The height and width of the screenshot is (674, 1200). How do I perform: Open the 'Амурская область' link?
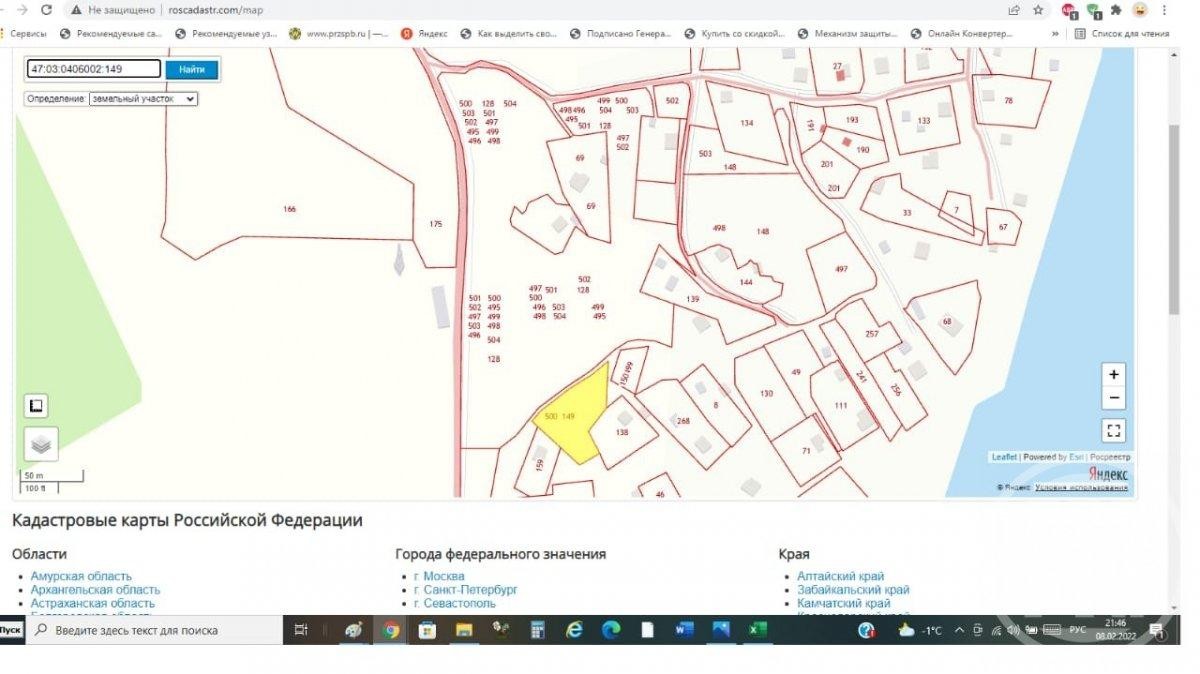(x=81, y=576)
